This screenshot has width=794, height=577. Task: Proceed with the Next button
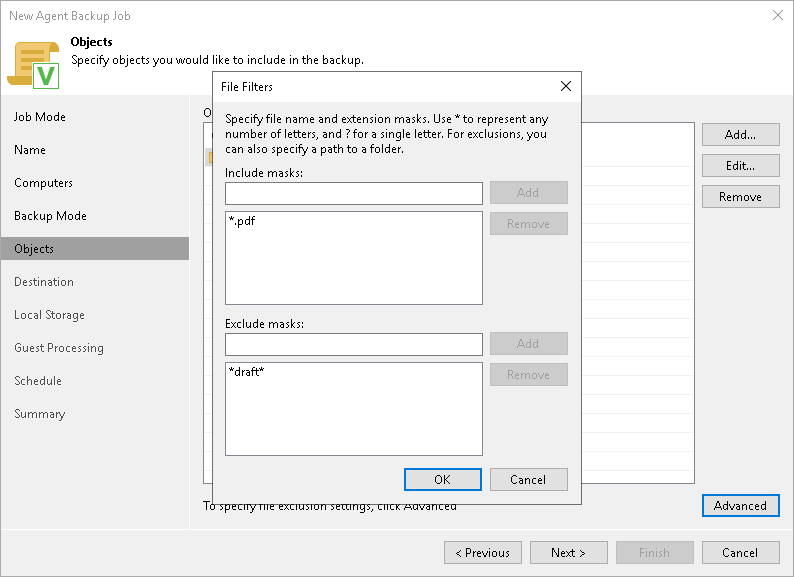[x=569, y=552]
